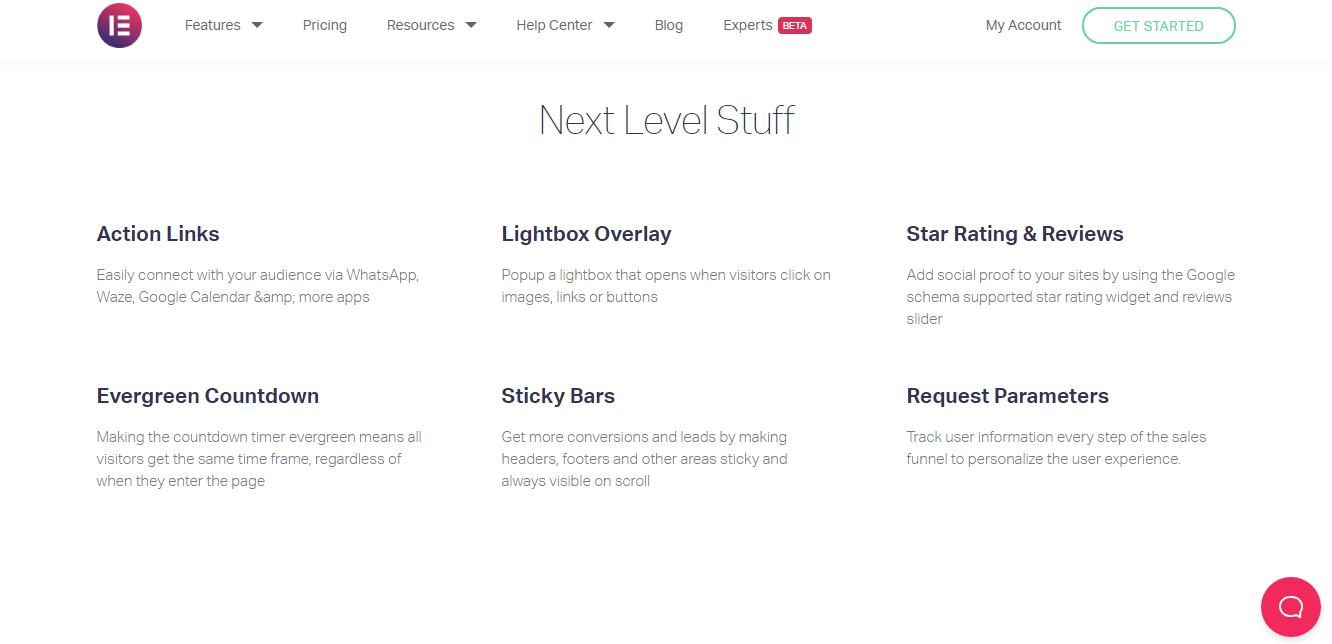Click the description mentioning WhatsApp and Waze
The width and height of the screenshot is (1332, 644).
point(257,286)
